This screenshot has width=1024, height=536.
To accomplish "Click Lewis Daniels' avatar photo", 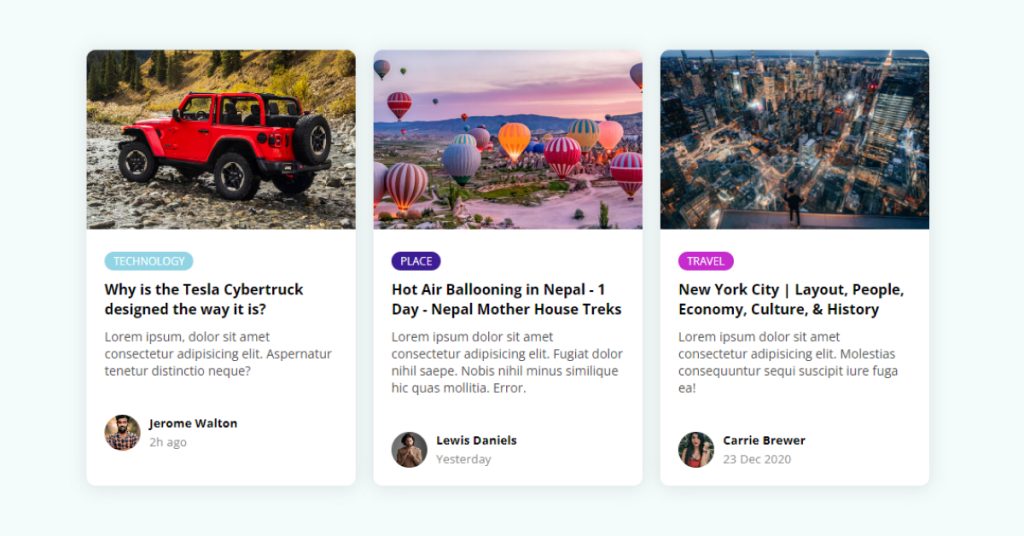I will pos(409,449).
